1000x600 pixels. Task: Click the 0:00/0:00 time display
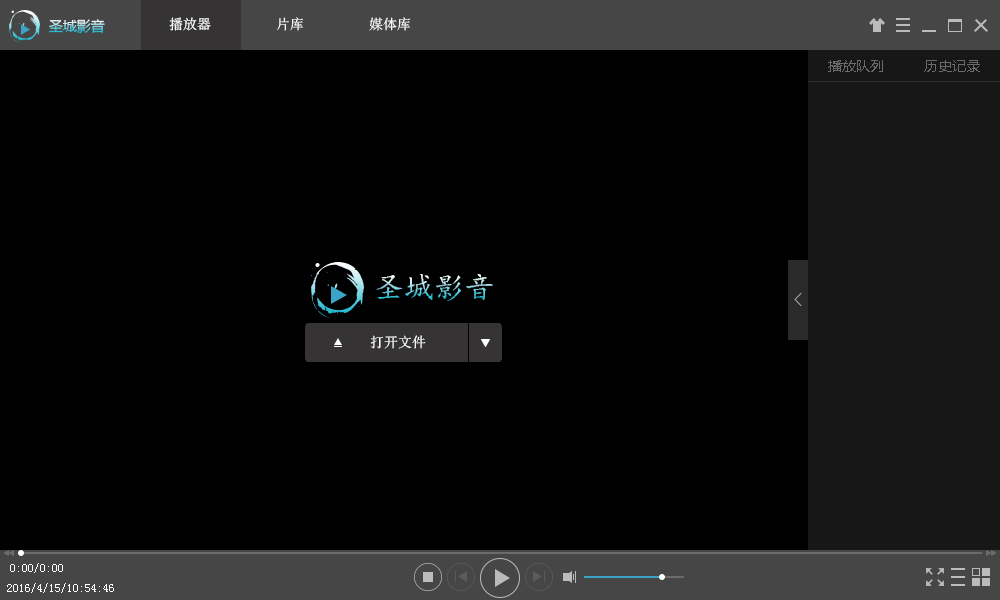pyautogui.click(x=36, y=568)
